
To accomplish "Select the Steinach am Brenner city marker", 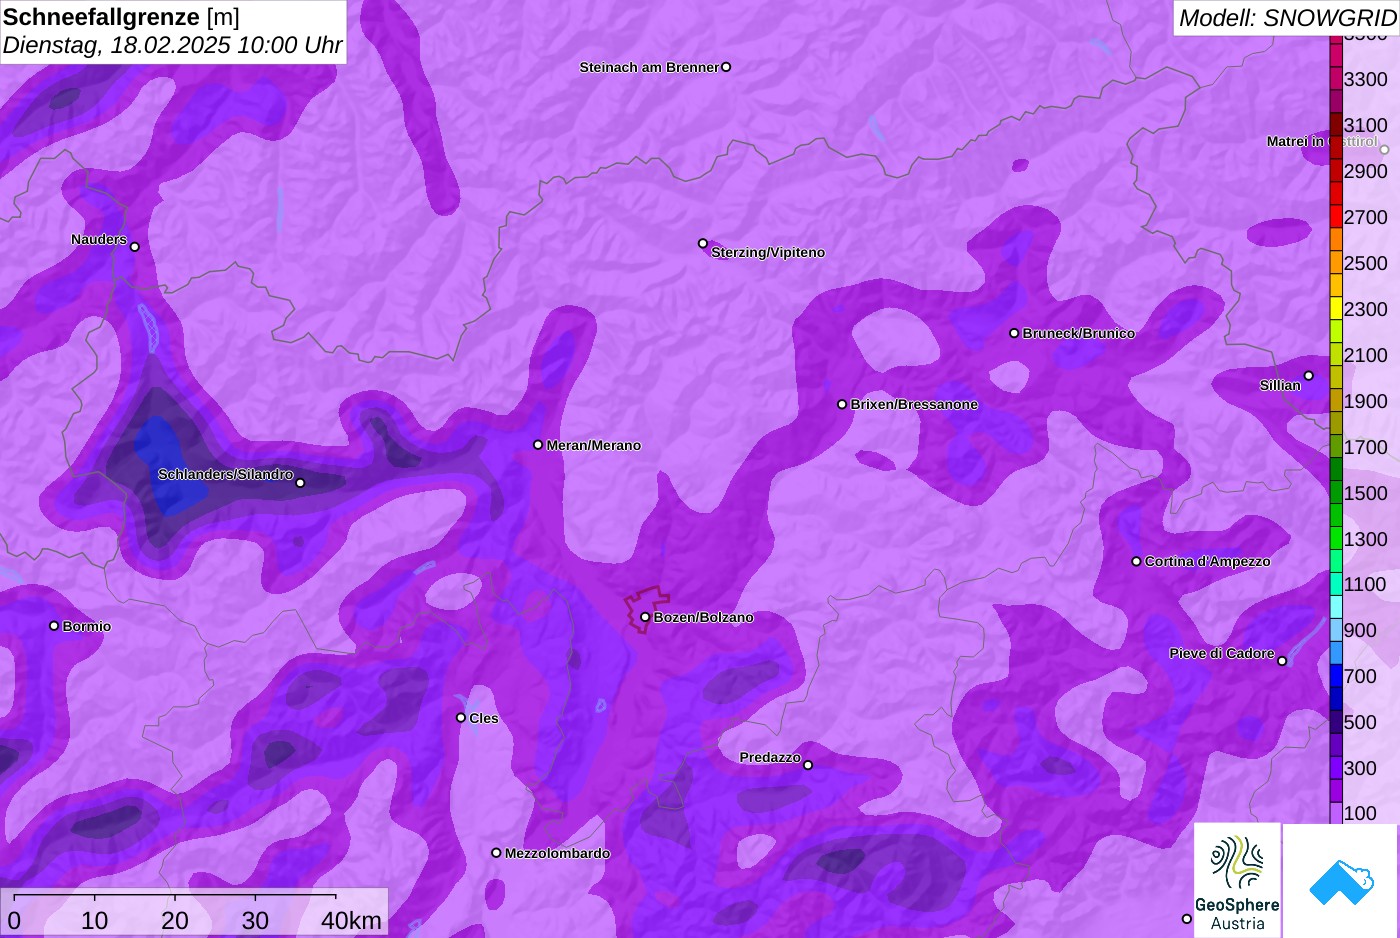I will tap(726, 67).
